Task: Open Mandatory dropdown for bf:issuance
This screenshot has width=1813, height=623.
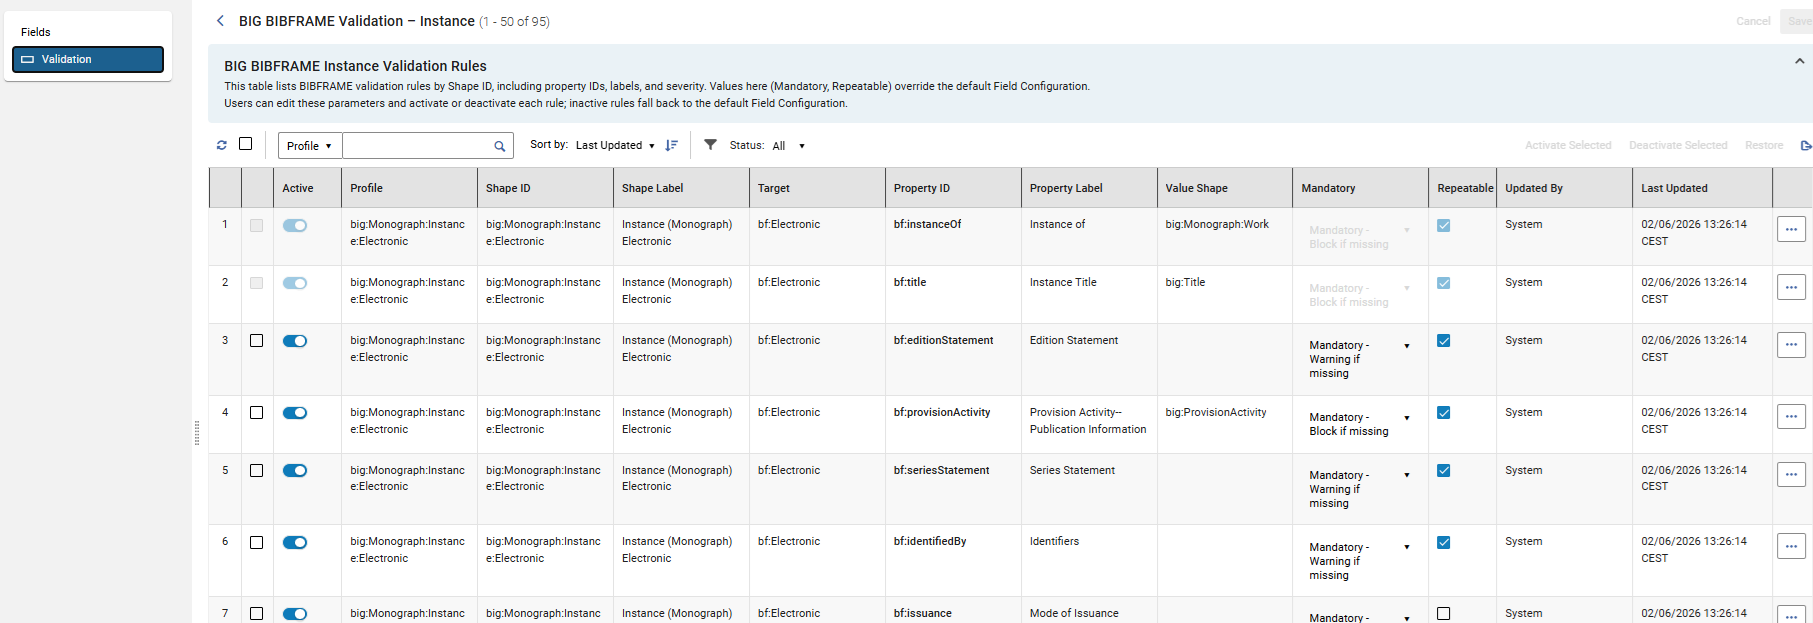Action: click(x=1360, y=617)
